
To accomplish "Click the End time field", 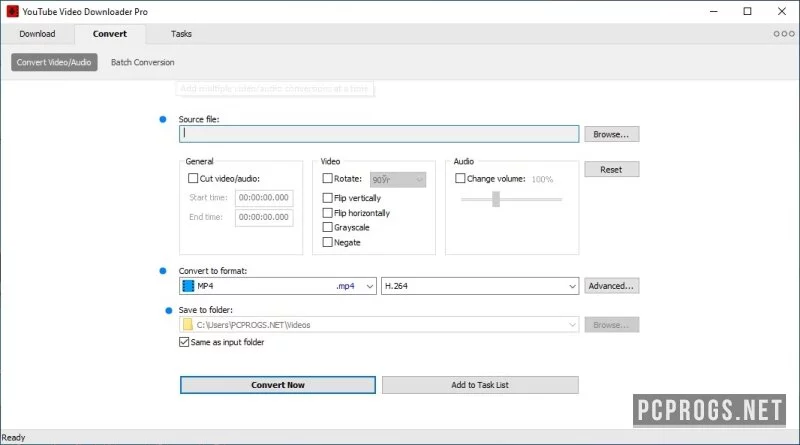I will pos(264,217).
